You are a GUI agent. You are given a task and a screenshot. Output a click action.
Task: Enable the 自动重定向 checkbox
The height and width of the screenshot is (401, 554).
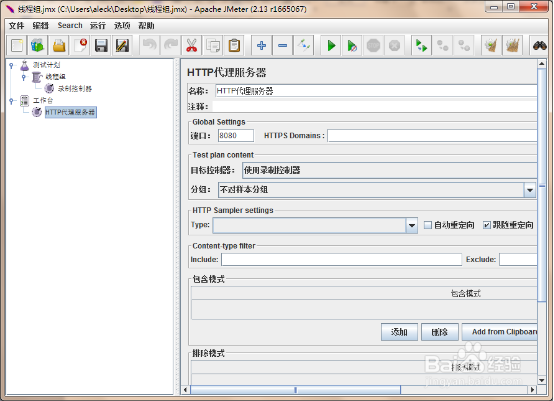pyautogui.click(x=428, y=225)
